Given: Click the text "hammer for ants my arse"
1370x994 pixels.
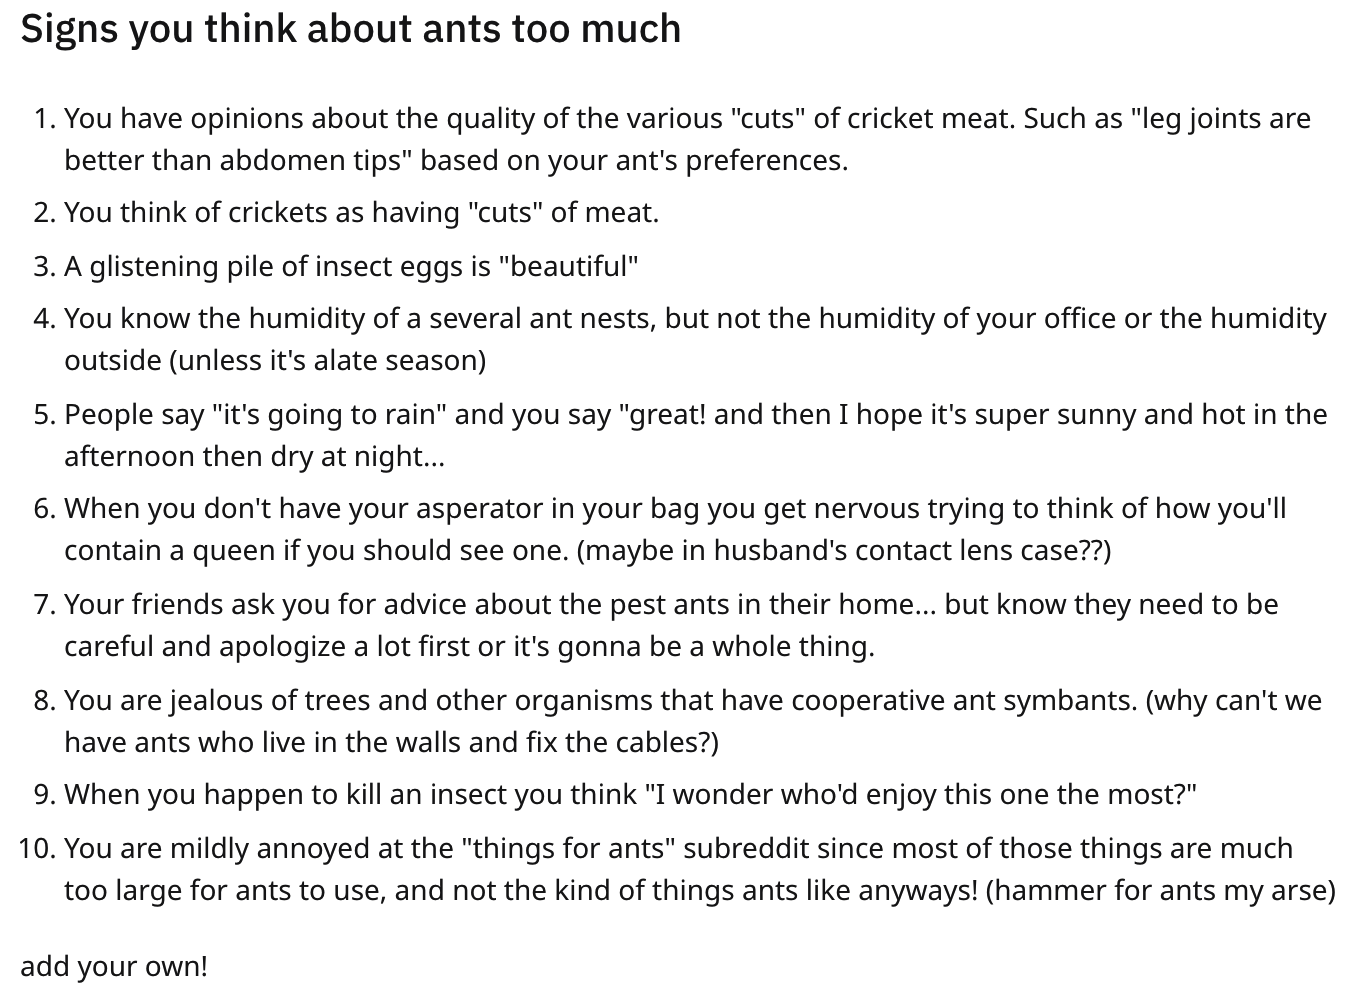Looking at the screenshot, I should coord(1160,890).
